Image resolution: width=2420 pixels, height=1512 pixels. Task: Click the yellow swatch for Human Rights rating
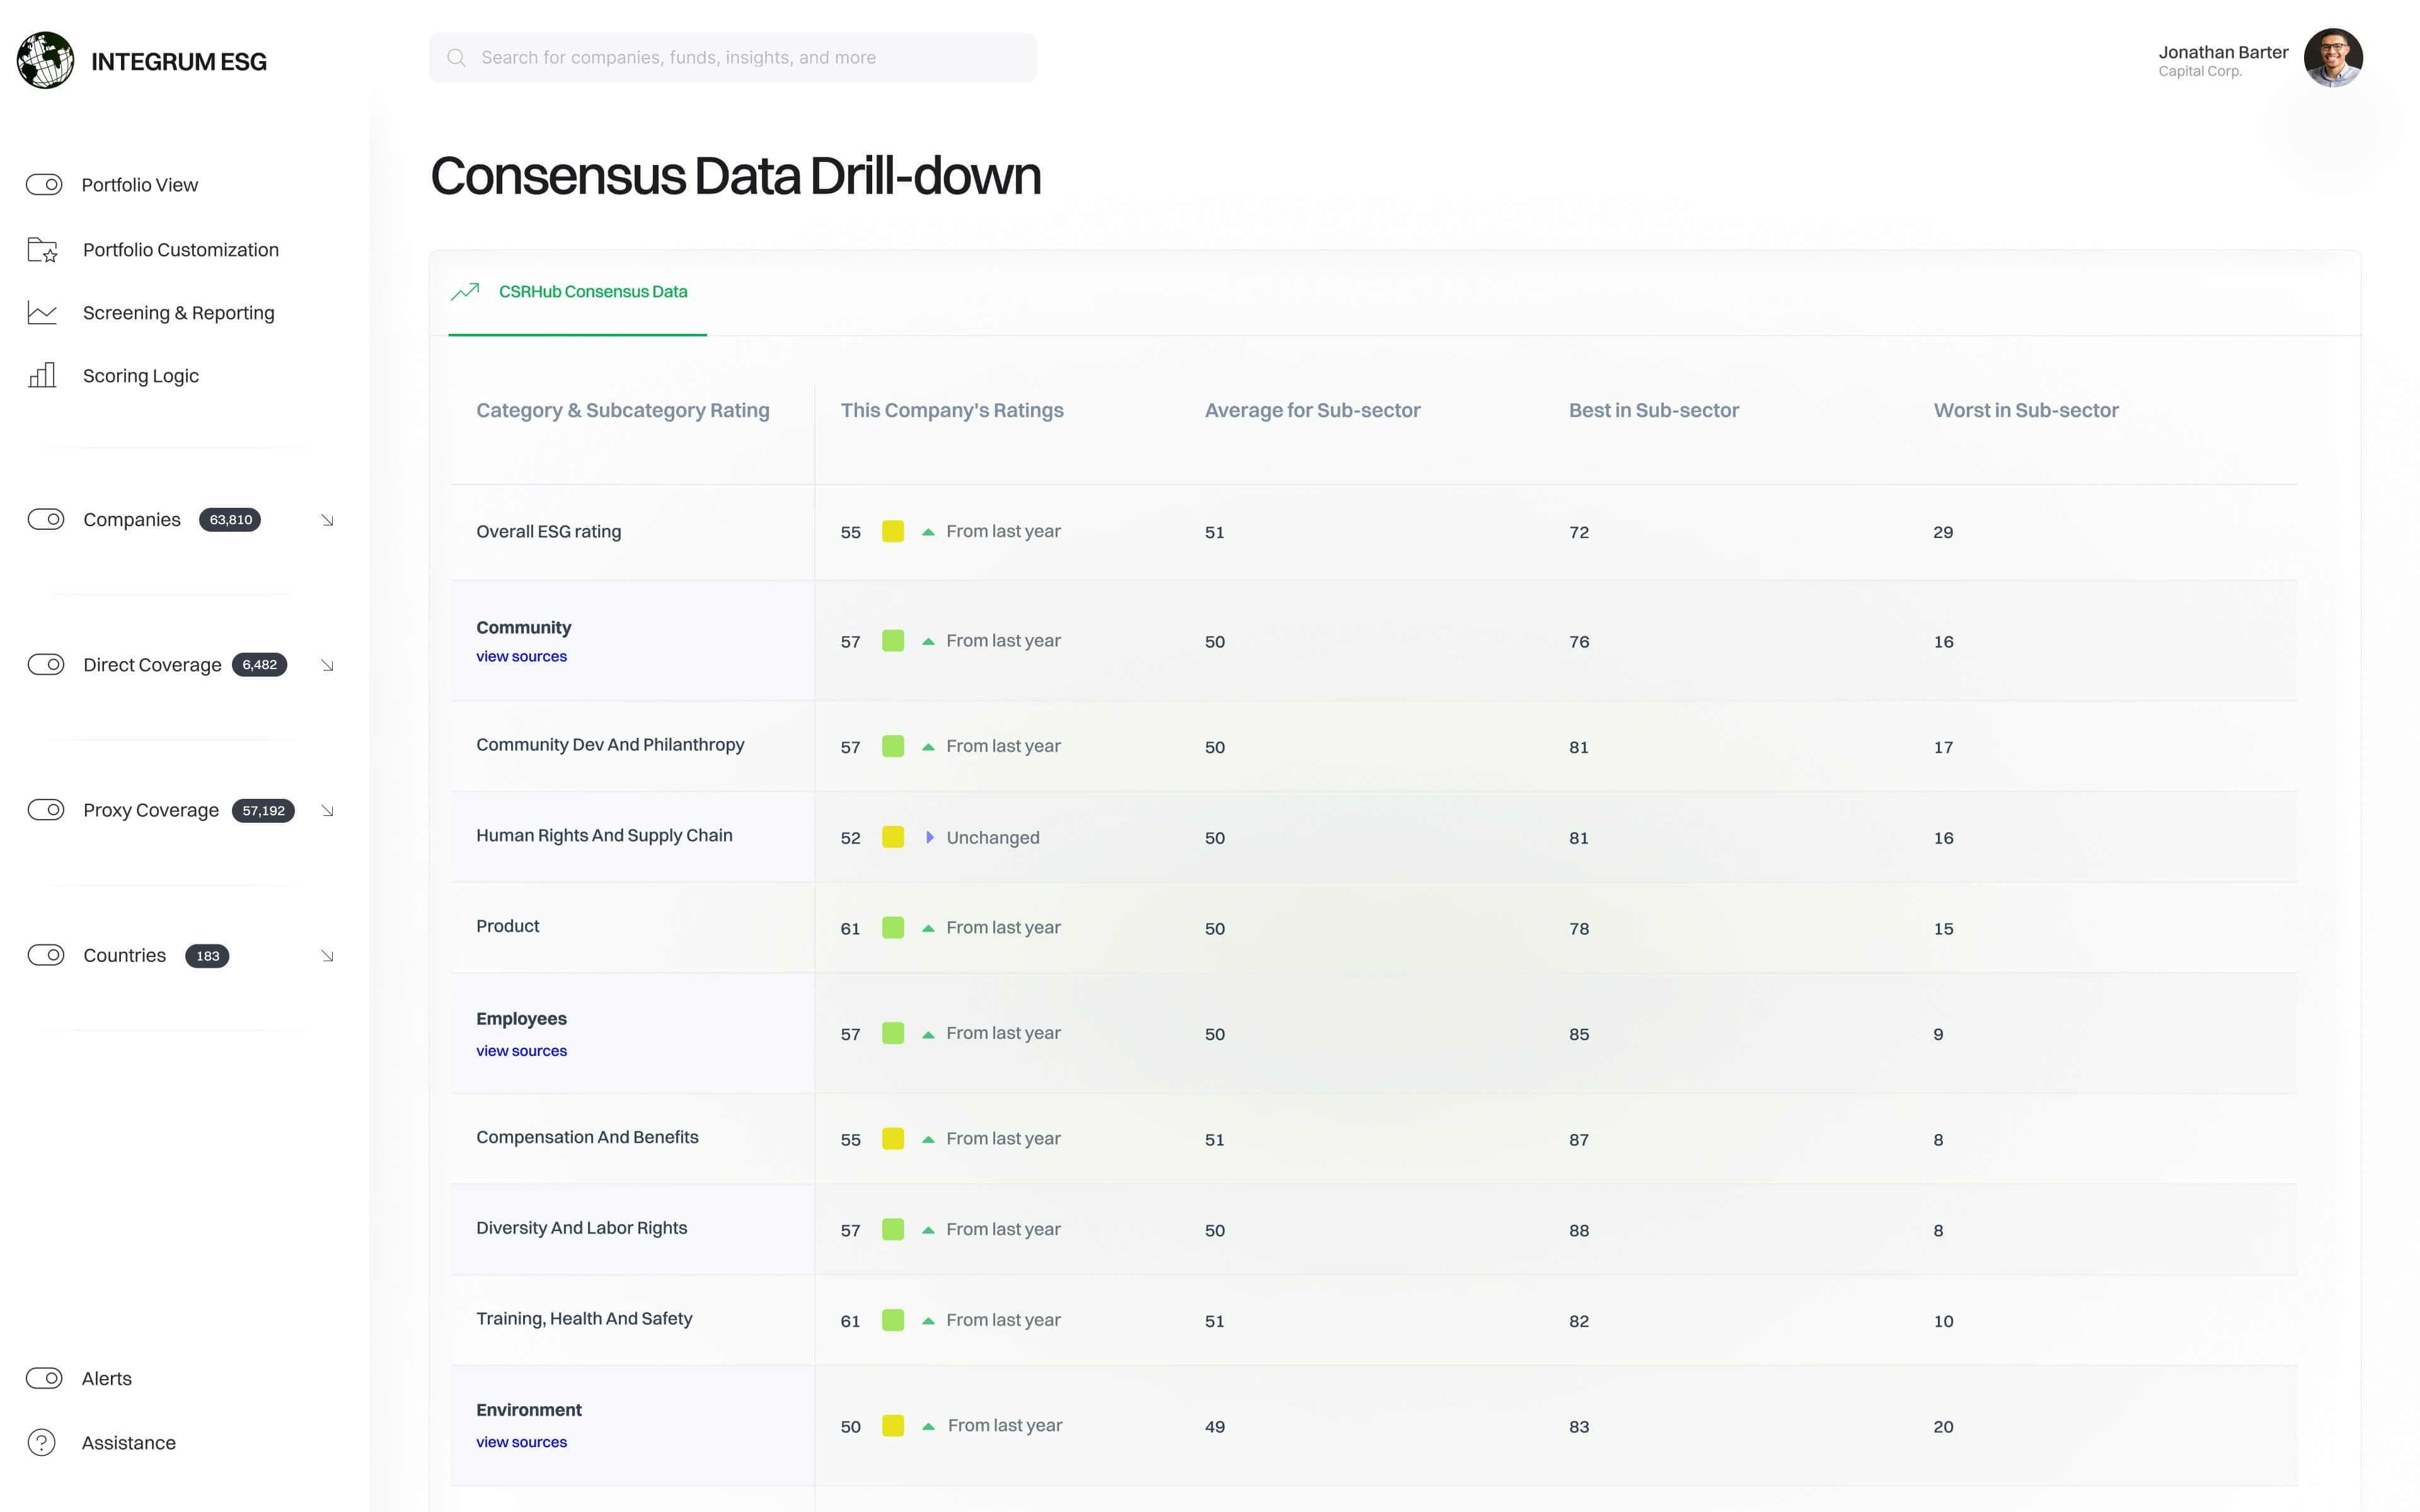[x=893, y=837]
